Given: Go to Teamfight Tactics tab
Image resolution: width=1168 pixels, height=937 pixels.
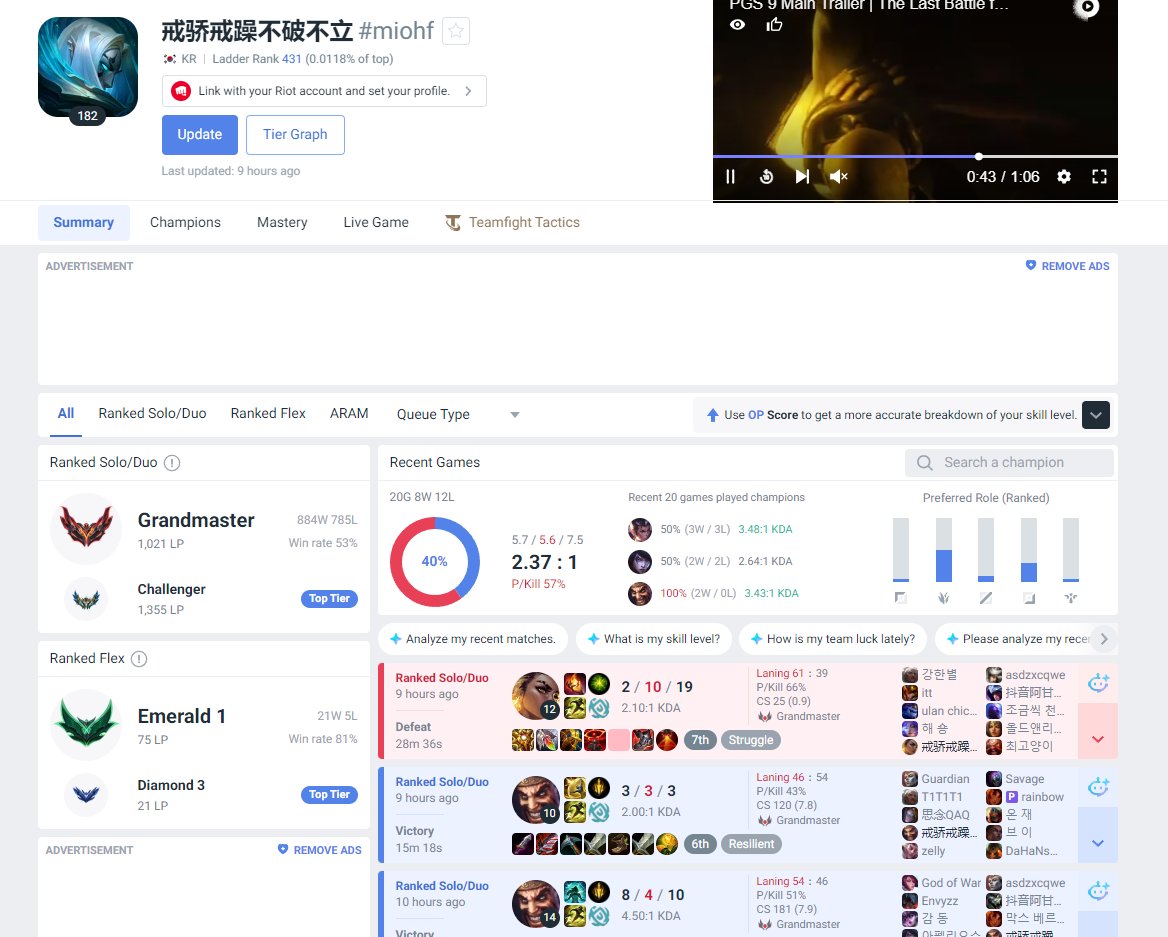Looking at the screenshot, I should pyautogui.click(x=512, y=223).
